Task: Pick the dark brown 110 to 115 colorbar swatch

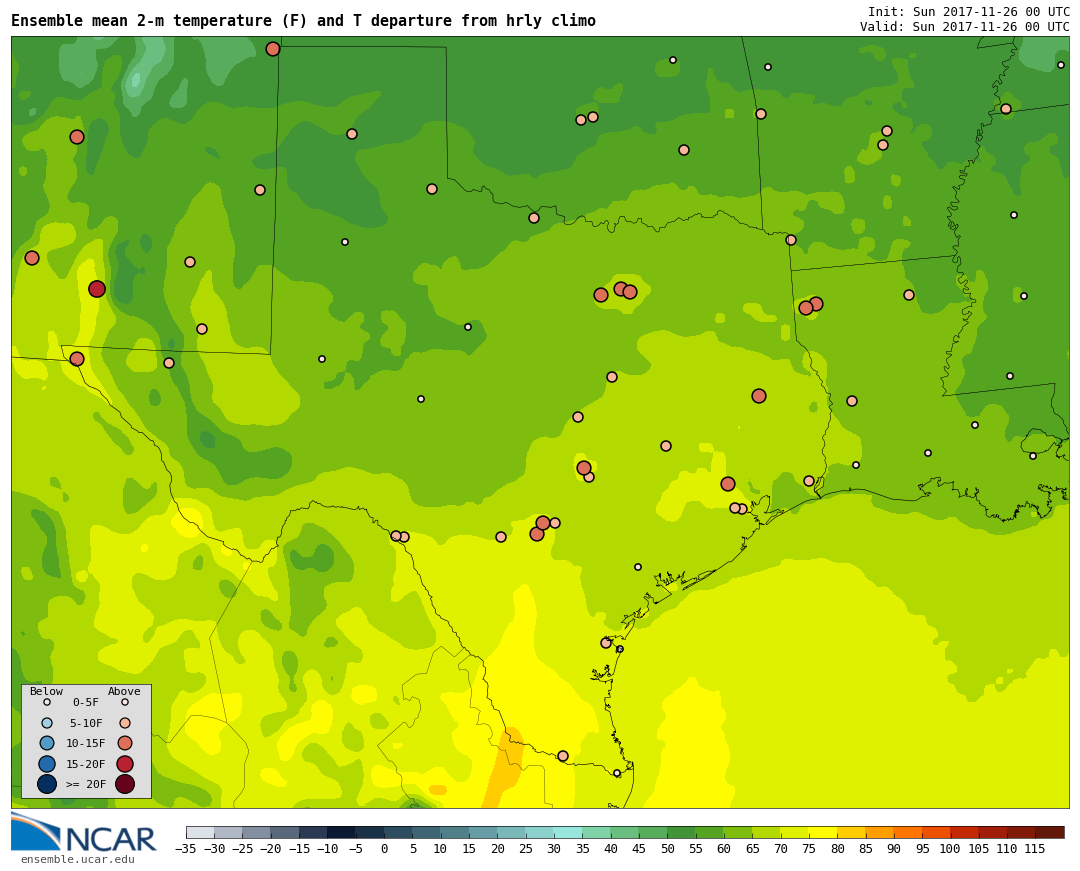Action: pos(1021,832)
